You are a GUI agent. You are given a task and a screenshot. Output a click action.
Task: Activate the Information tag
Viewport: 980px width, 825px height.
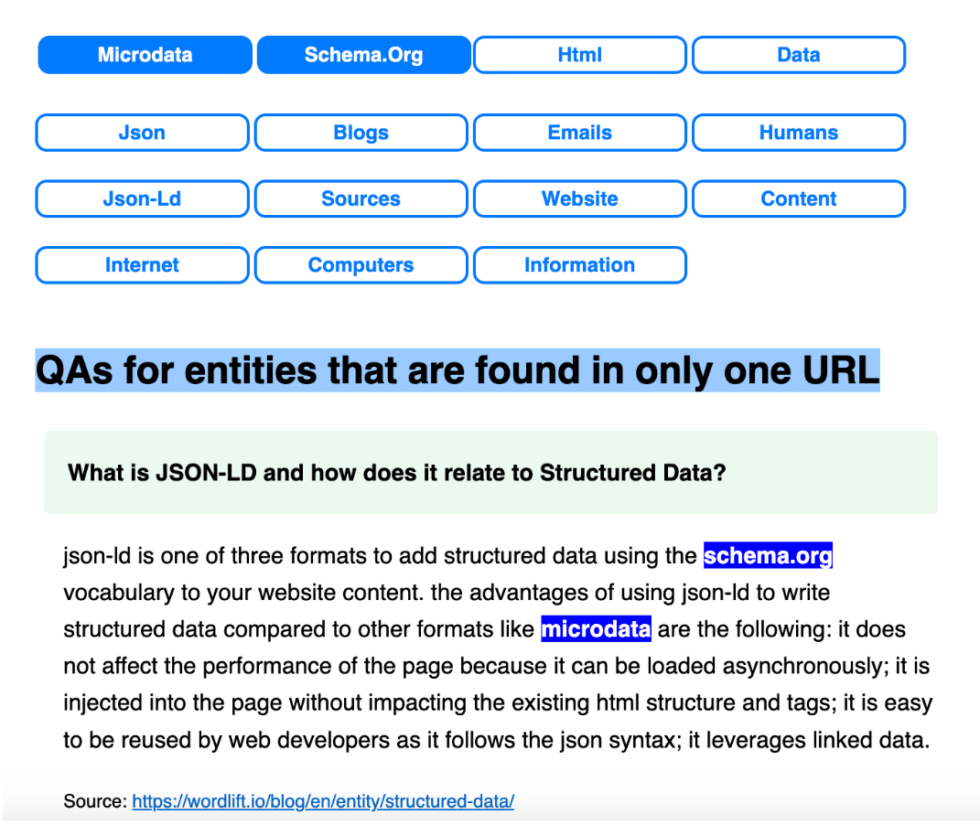580,265
